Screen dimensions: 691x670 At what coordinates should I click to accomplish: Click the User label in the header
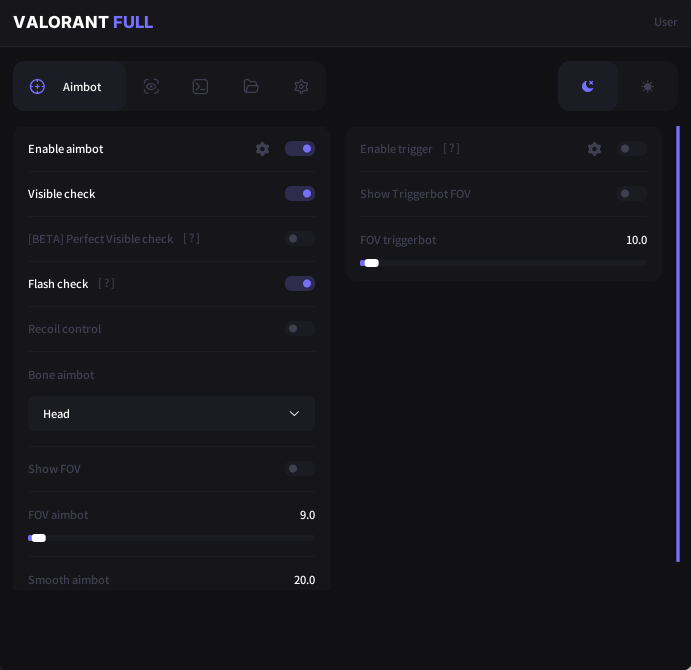tap(665, 22)
